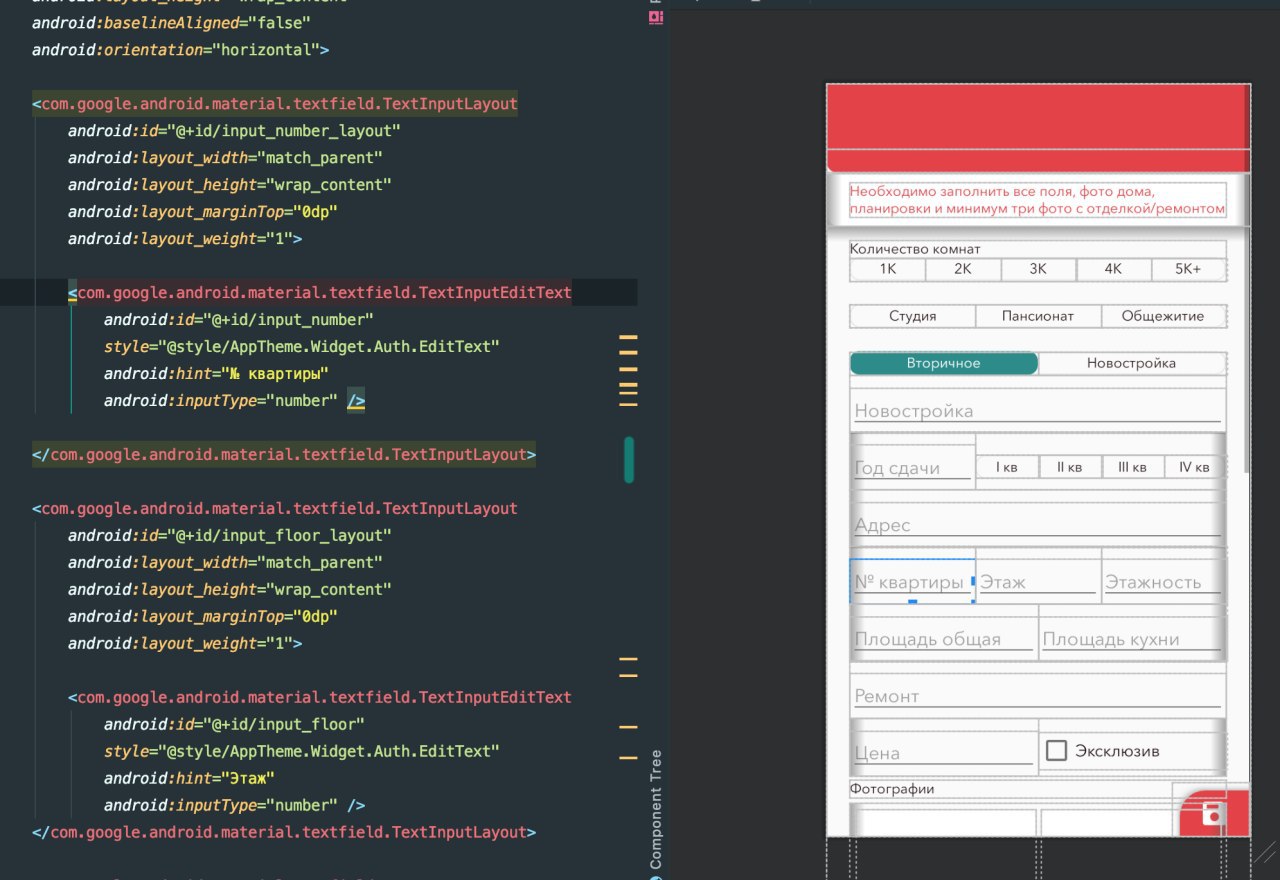This screenshot has width=1280, height=880.
Task: Click the Год сдачи input field
Action: click(x=912, y=467)
